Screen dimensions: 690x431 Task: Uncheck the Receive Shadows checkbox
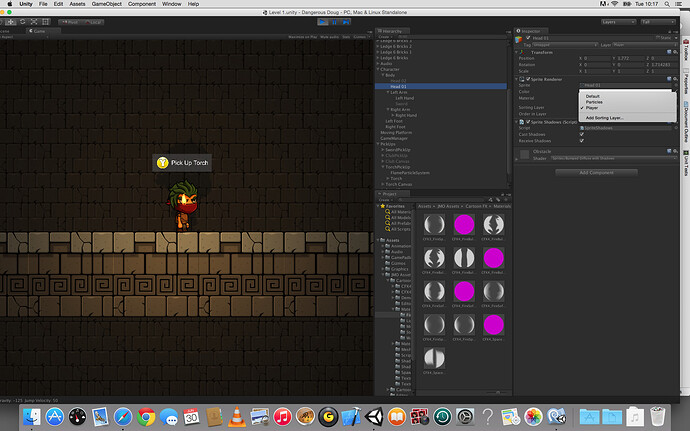[582, 141]
